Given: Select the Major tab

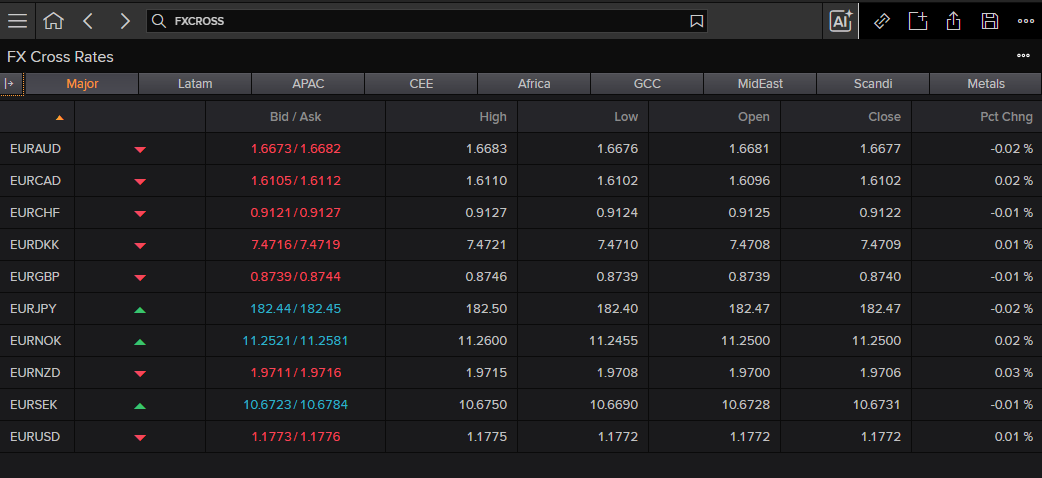Looking at the screenshot, I should click(82, 84).
